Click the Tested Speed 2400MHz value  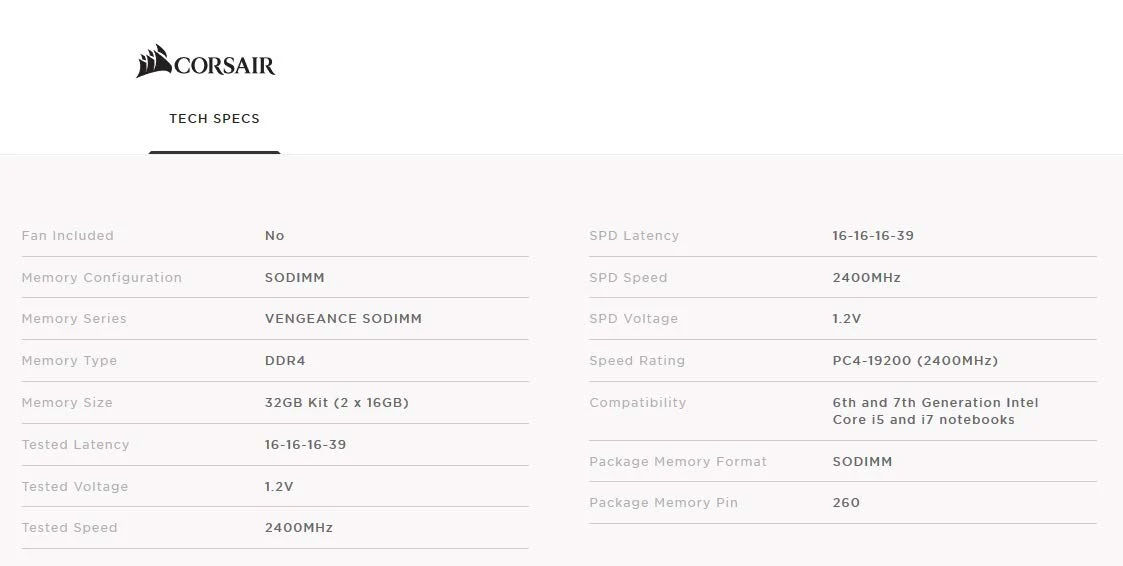pyautogui.click(x=299, y=528)
